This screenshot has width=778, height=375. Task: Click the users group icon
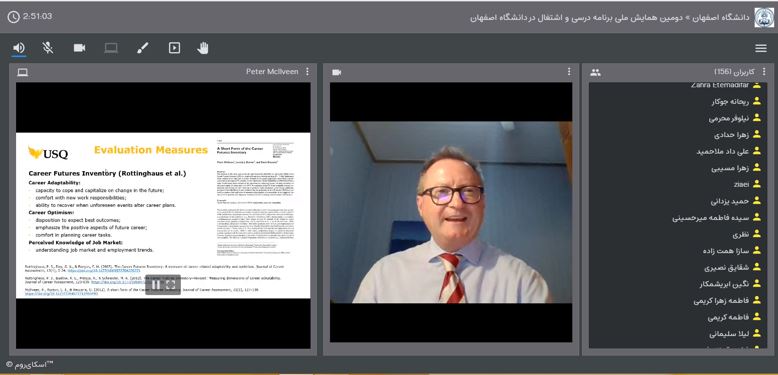[595, 72]
